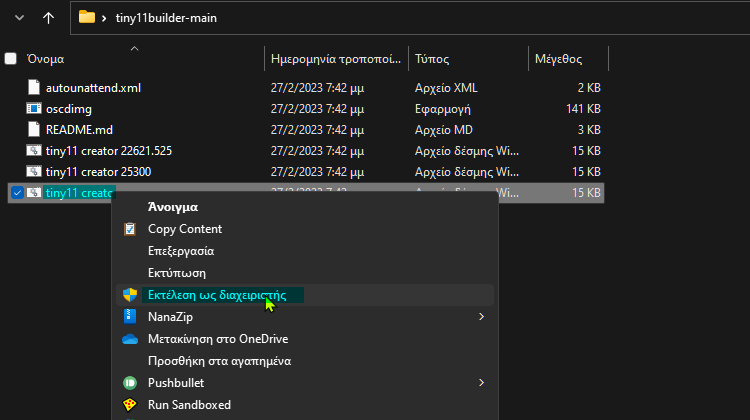Screen dimensions: 750x420
Task: Select tiny11 creator 22621.525 file name
Action: (109, 151)
